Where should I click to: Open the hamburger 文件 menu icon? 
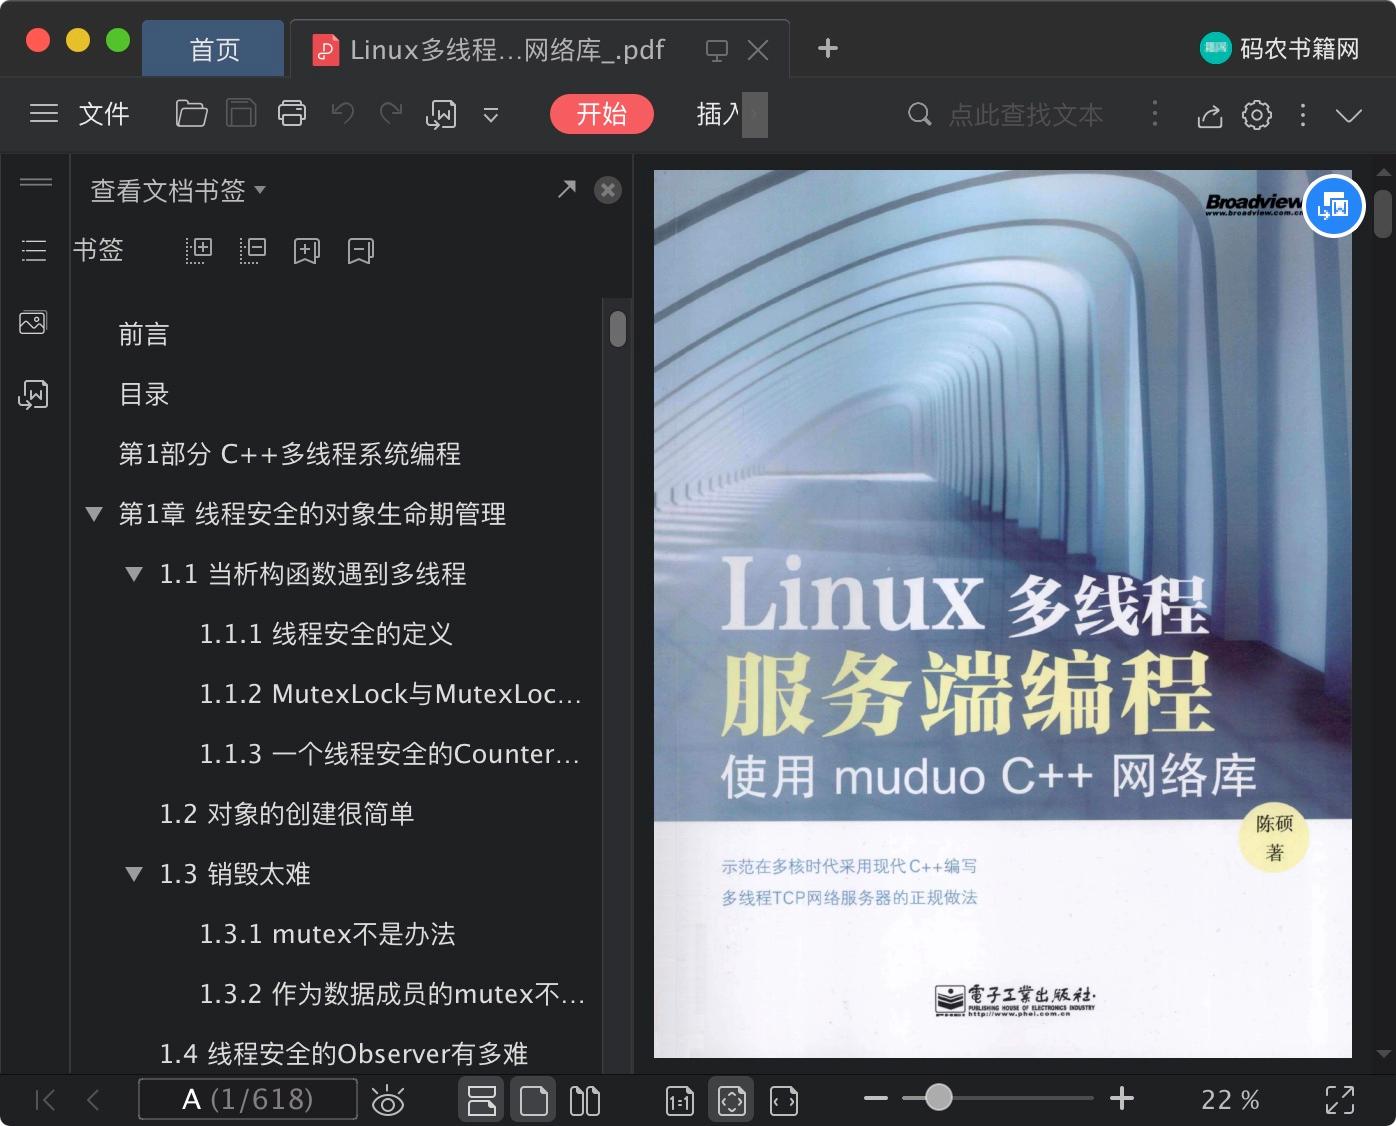point(44,114)
